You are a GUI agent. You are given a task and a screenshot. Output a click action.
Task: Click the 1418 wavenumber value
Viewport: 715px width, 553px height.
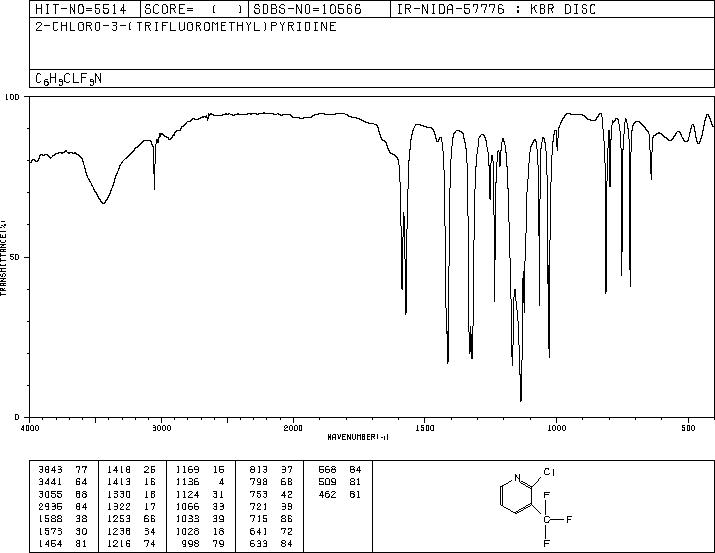click(x=119, y=469)
